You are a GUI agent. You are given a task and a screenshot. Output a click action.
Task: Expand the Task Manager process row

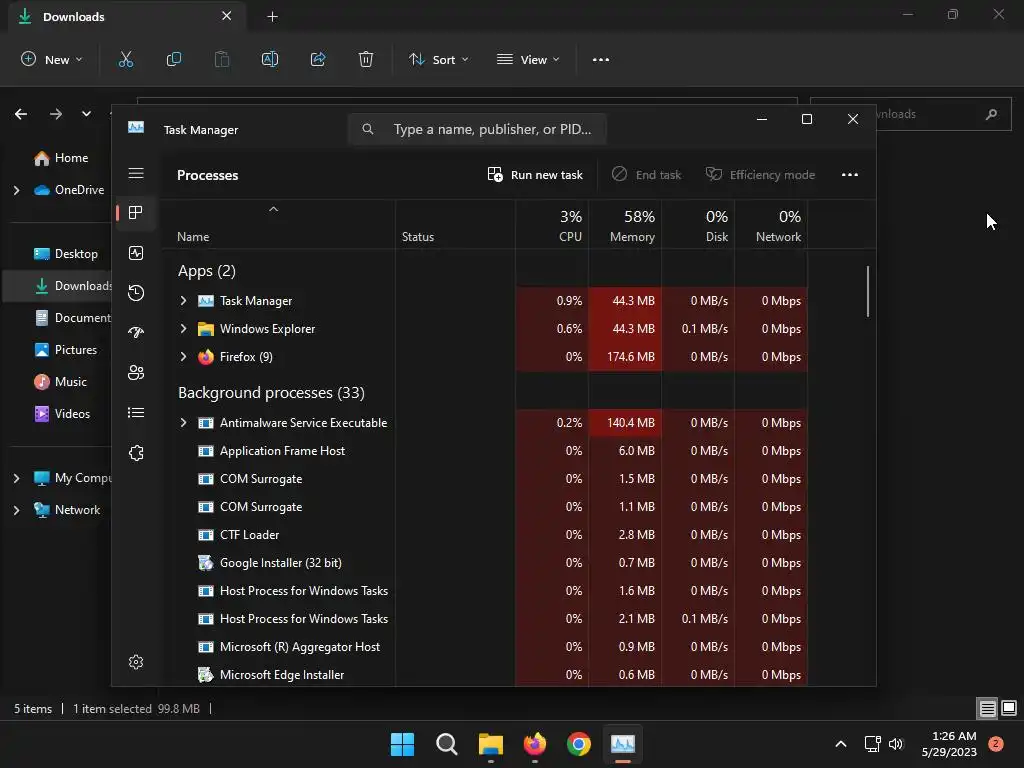184,300
